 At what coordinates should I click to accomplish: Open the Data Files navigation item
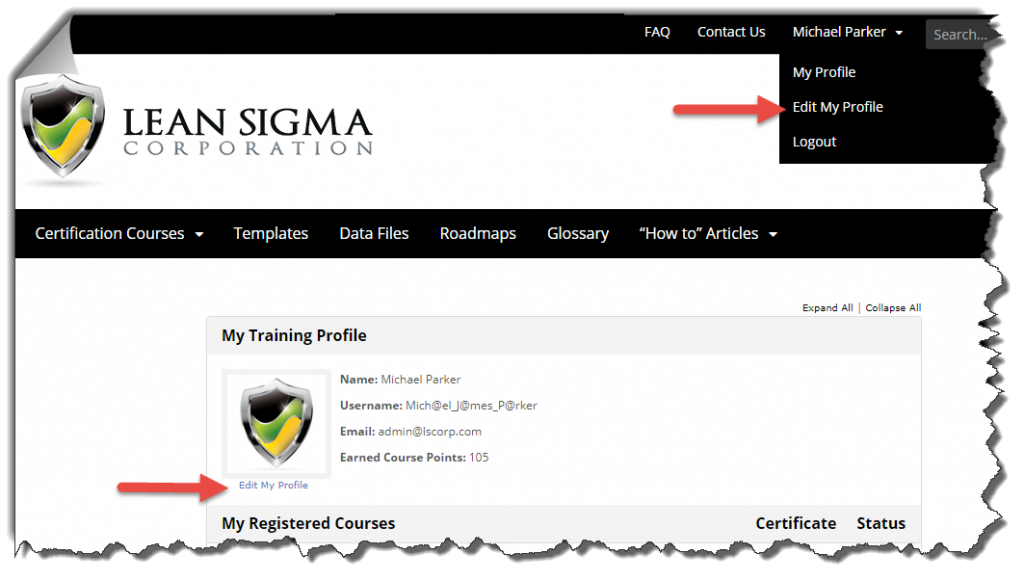[374, 233]
